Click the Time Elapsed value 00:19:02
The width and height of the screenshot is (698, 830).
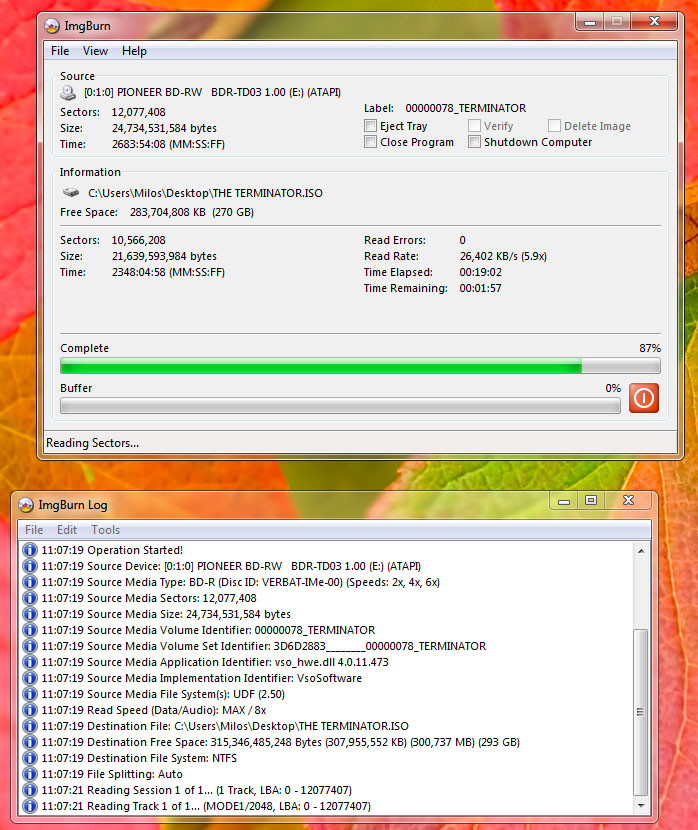coord(481,272)
